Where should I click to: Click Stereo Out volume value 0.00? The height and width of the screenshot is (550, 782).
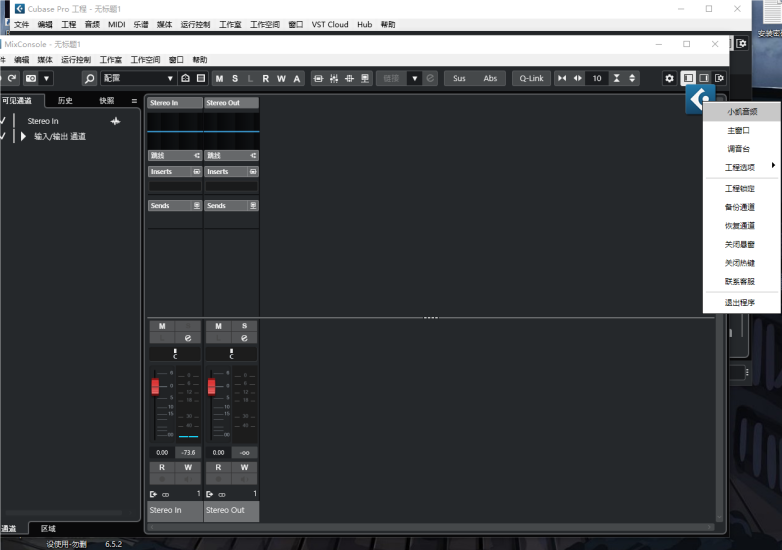(218, 453)
